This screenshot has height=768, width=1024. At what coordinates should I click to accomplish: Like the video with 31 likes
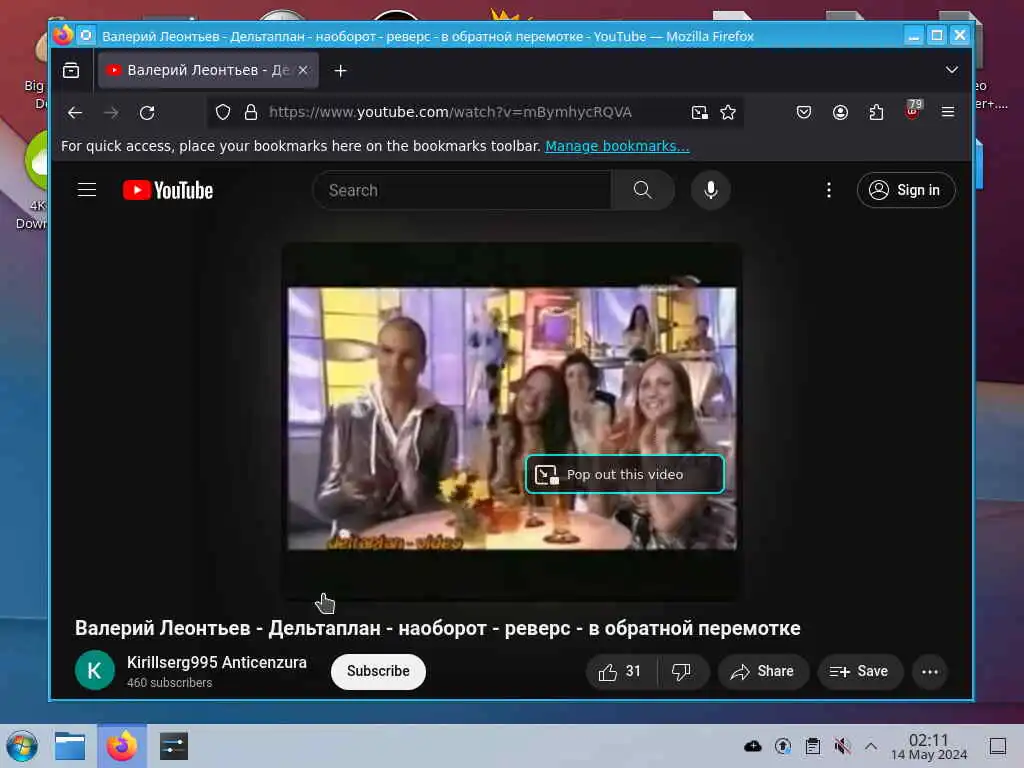pos(621,671)
